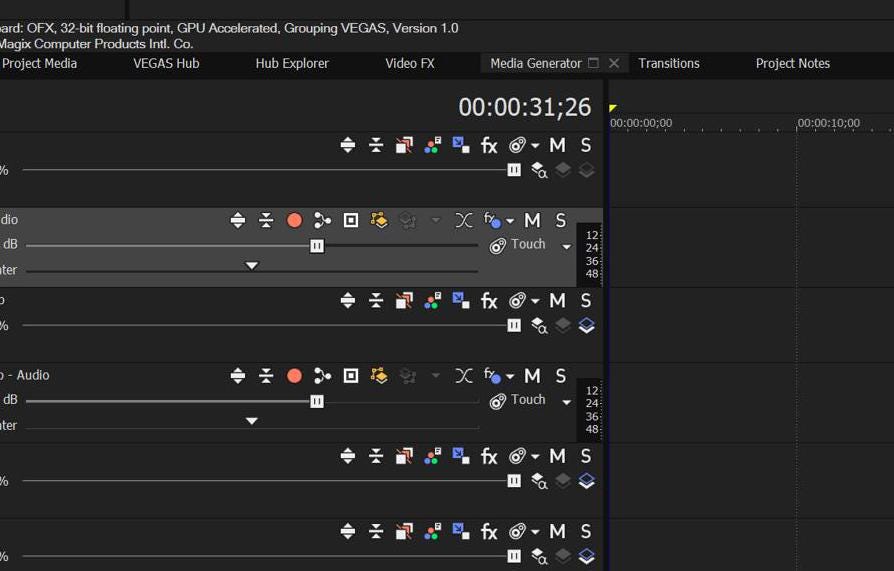Click the yellow layers icon on '- Audio' track

(379, 375)
